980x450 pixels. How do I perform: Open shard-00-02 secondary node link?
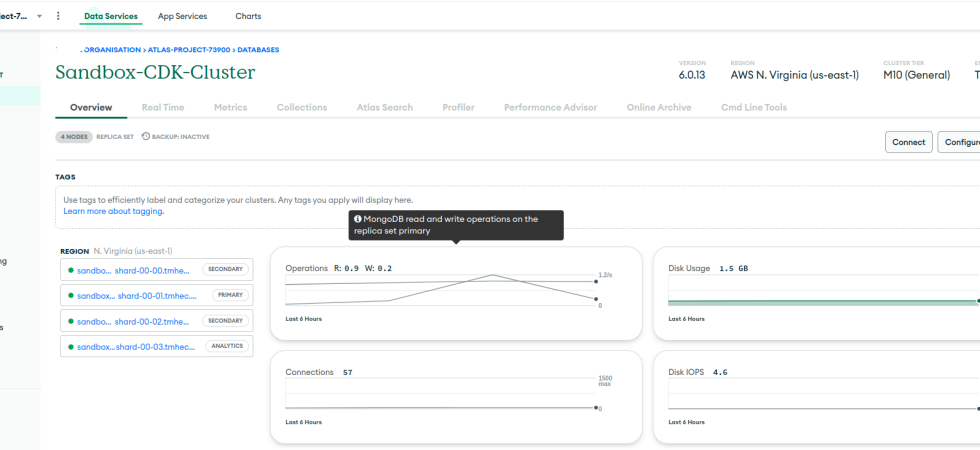tap(132, 321)
